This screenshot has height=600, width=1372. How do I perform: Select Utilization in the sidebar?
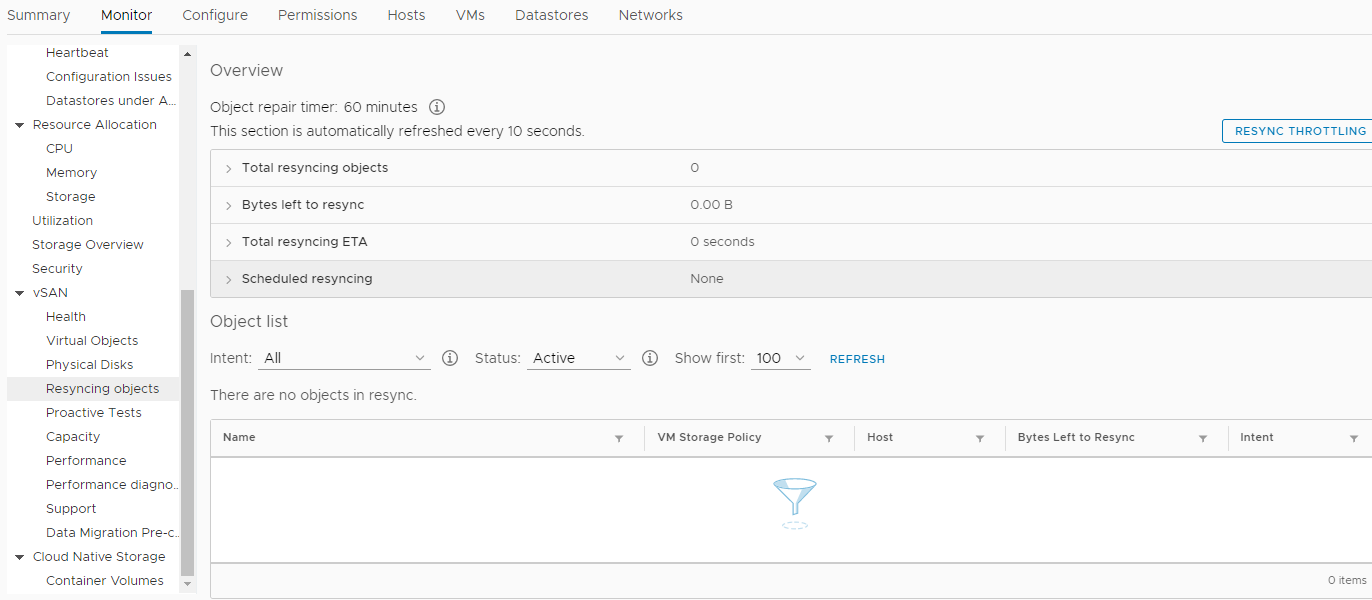point(62,221)
